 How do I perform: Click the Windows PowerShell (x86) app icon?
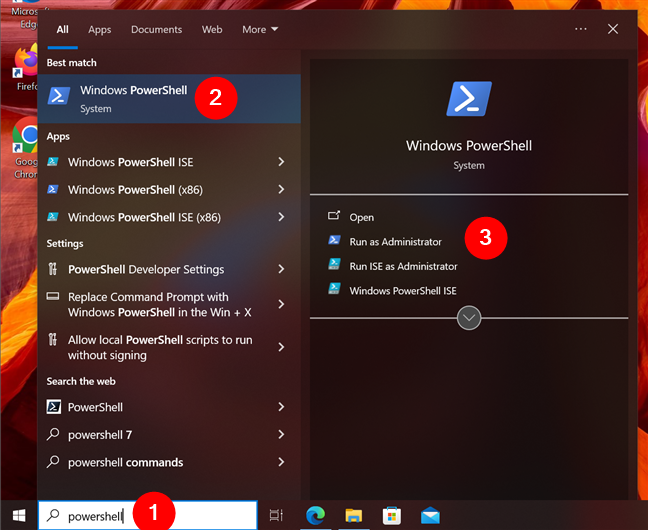(52, 189)
